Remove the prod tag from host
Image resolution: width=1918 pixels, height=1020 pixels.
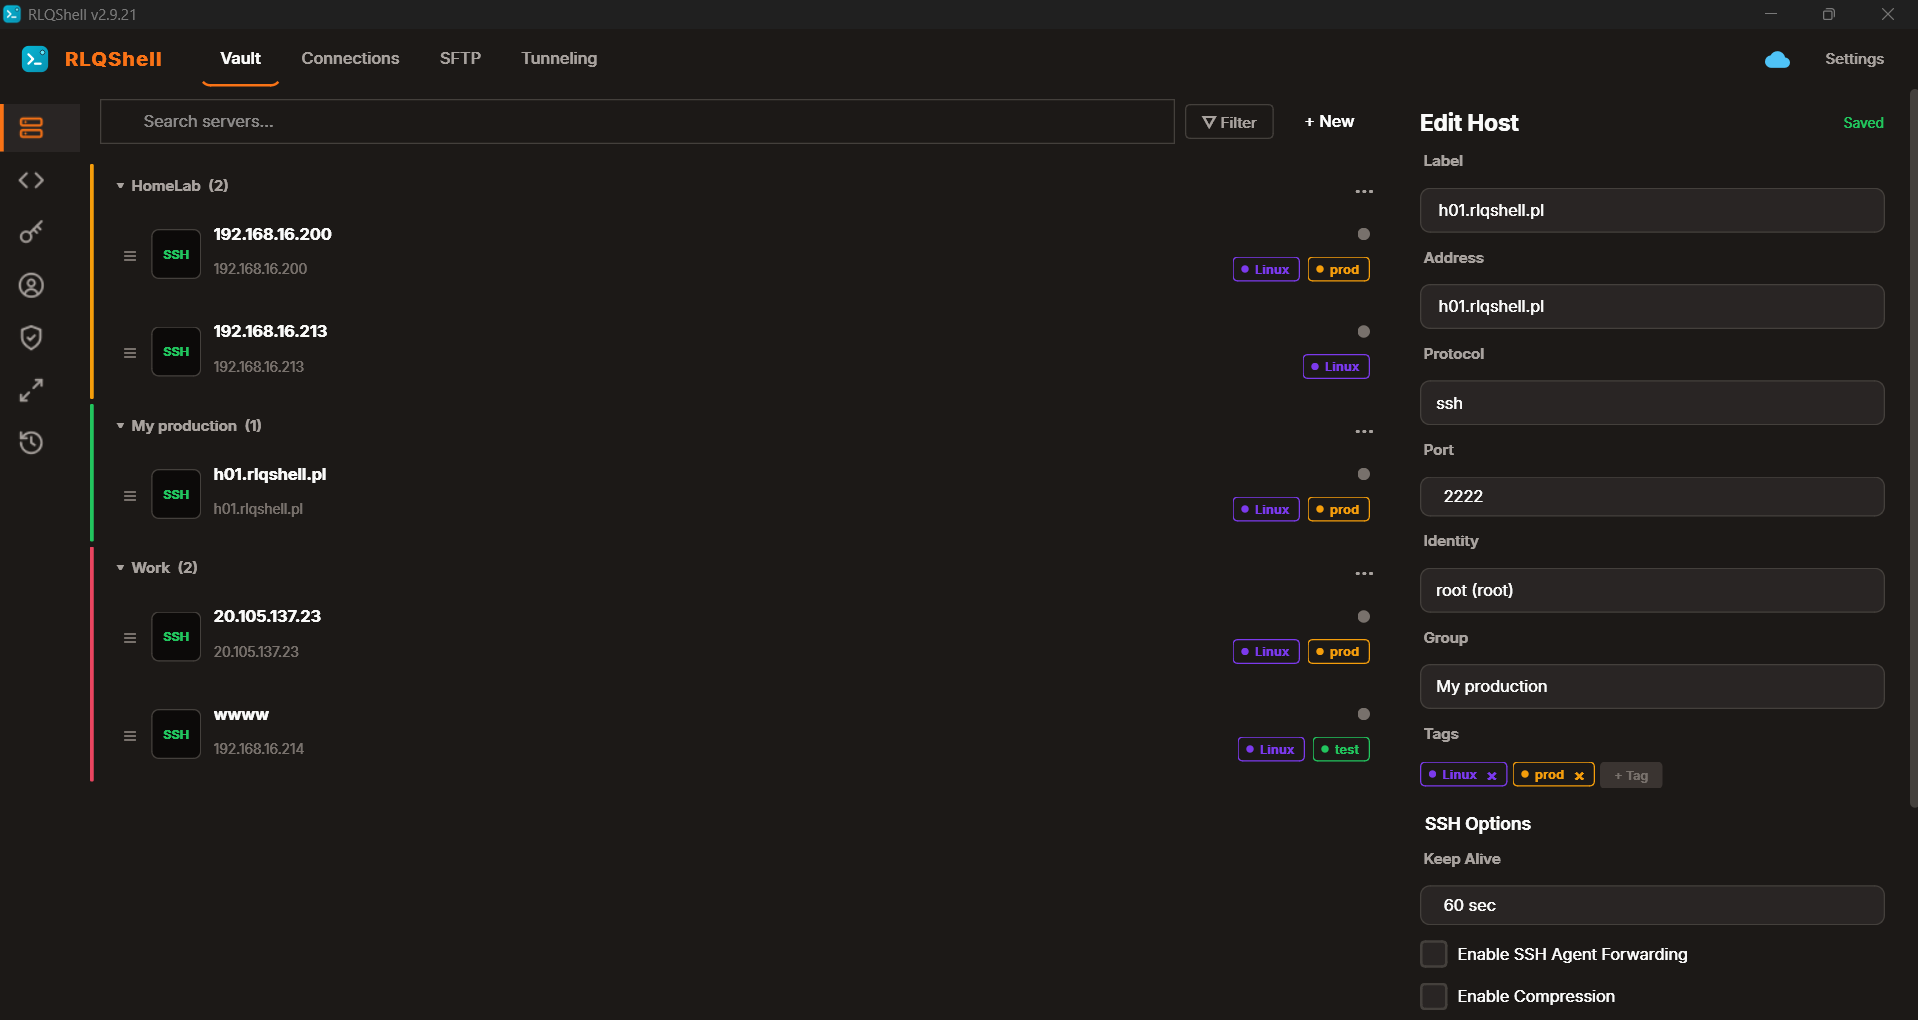pyautogui.click(x=1579, y=776)
